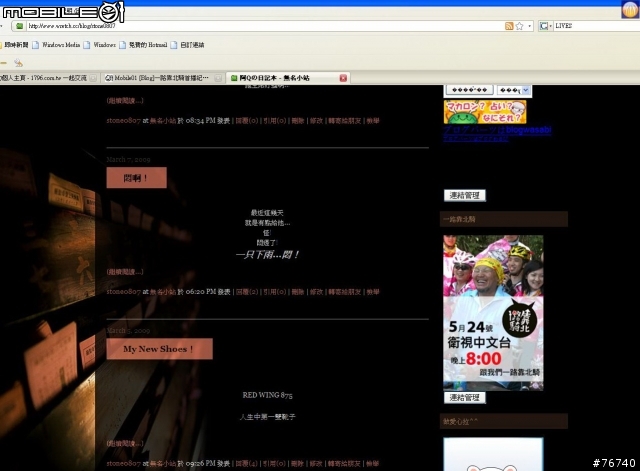Open the 自訂連結 bookmark
640x471 pixels.
coord(192,45)
